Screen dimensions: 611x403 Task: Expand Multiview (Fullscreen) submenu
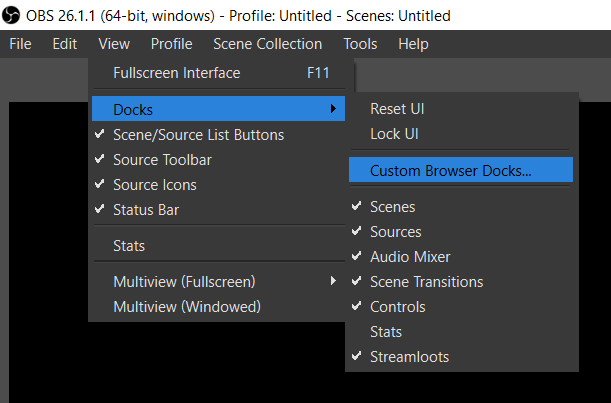(334, 281)
